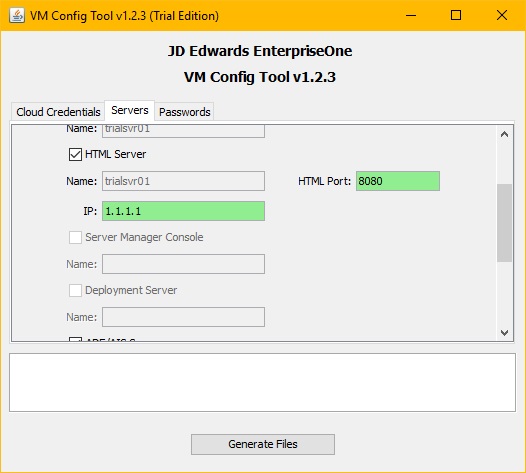Click the Server Manager Console Name field
Image resolution: width=526 pixels, height=473 pixels.
[183, 264]
